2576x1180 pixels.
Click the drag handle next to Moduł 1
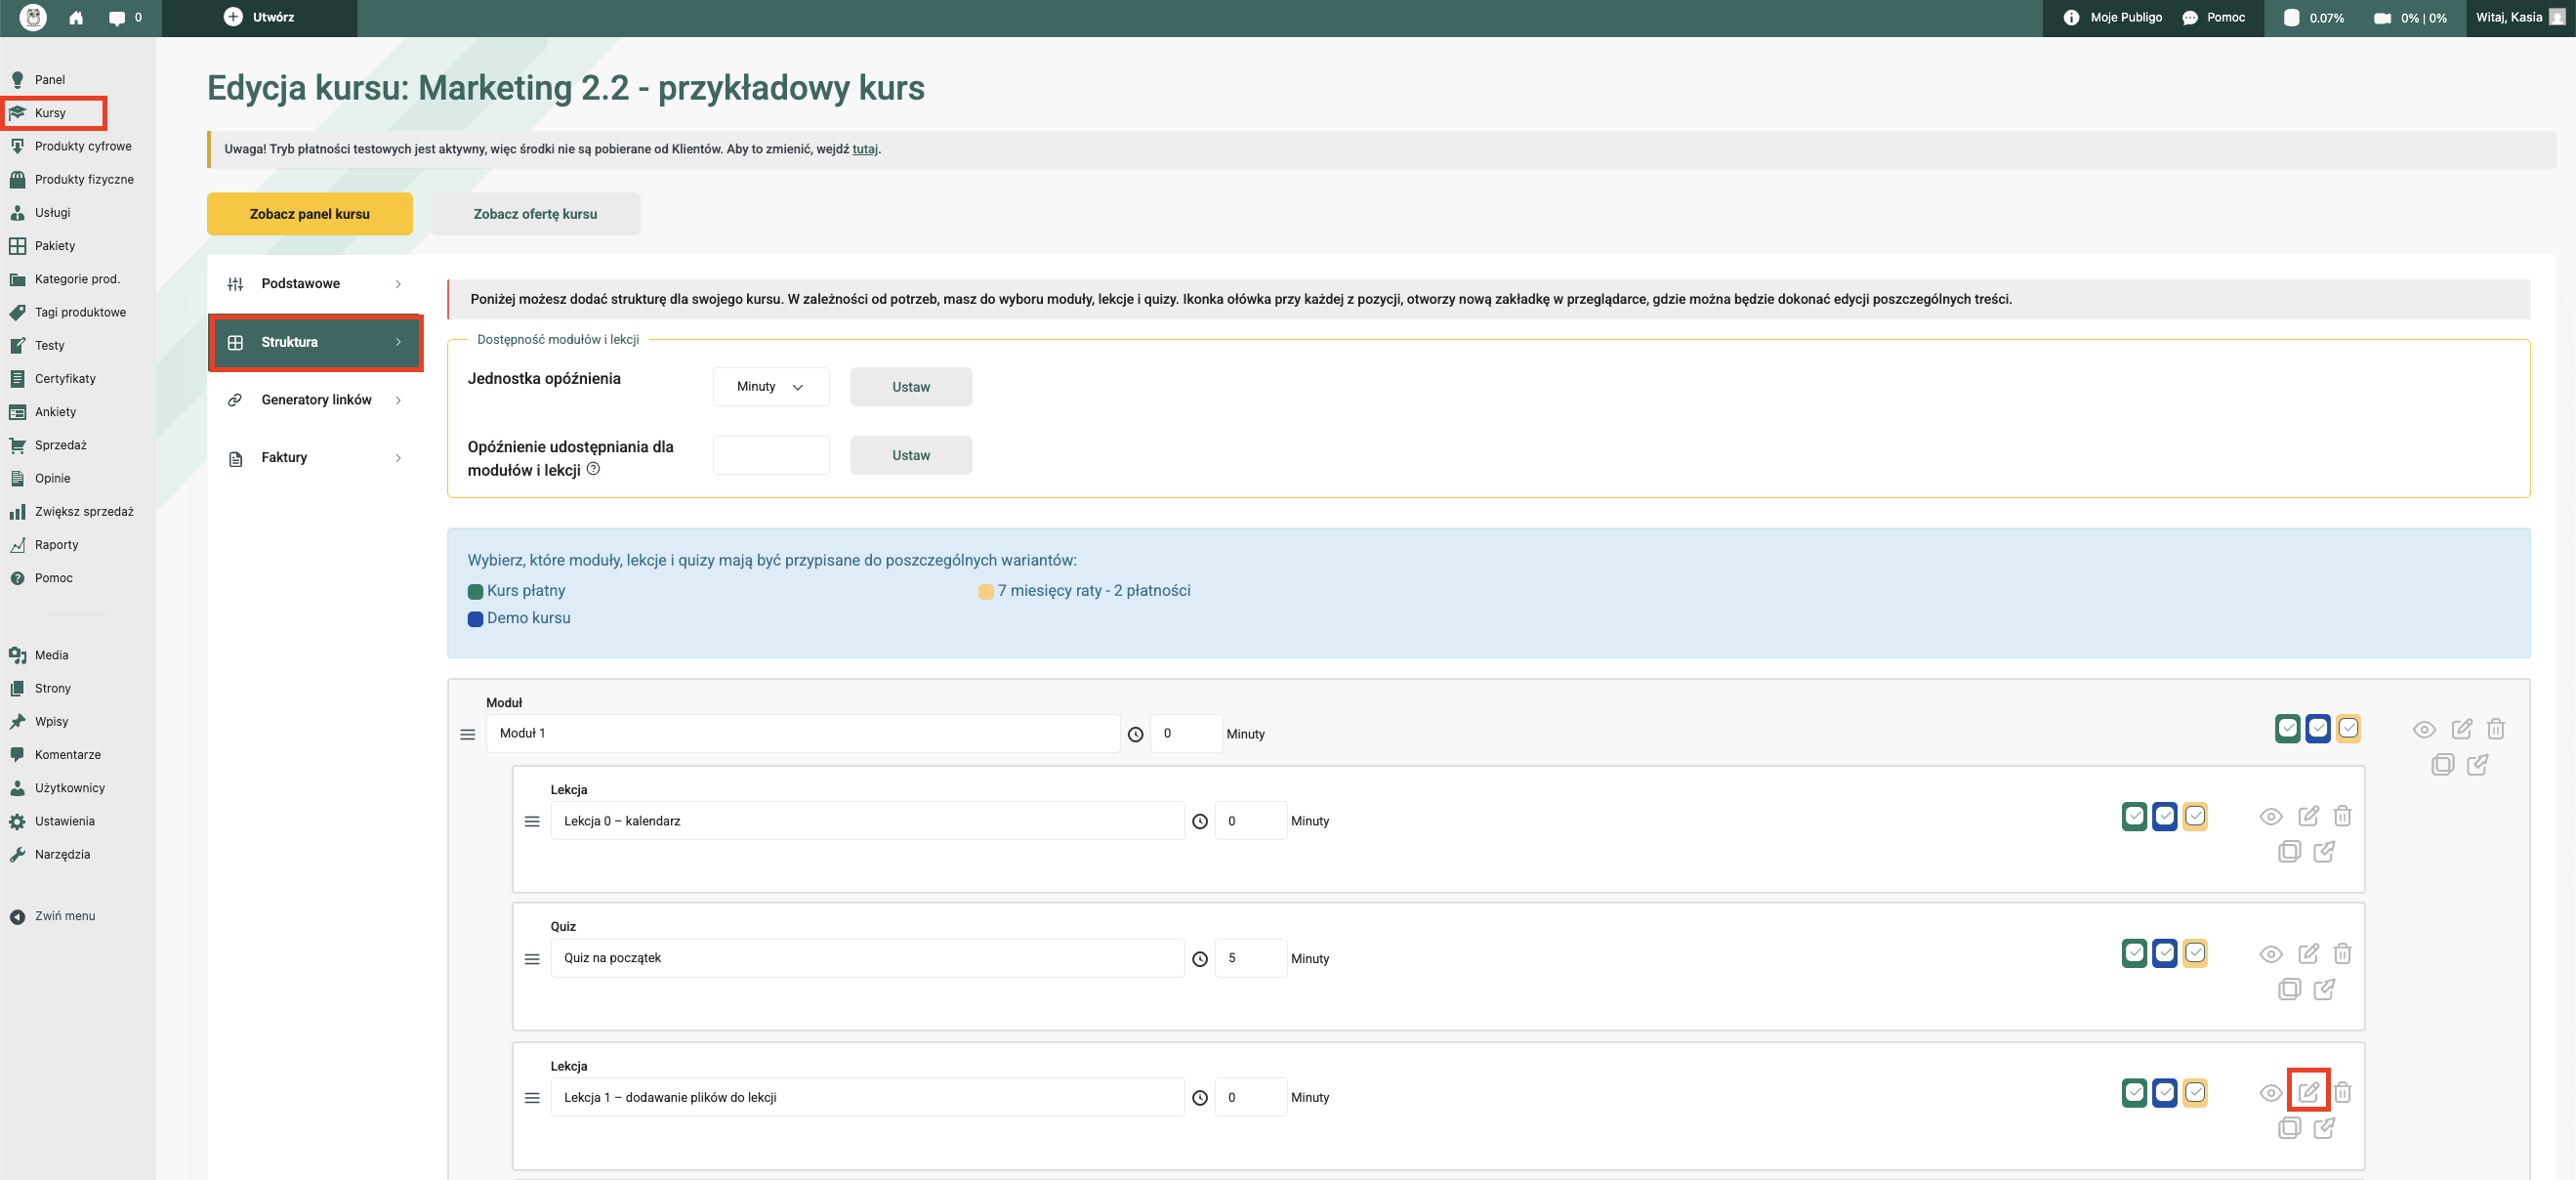(x=467, y=735)
